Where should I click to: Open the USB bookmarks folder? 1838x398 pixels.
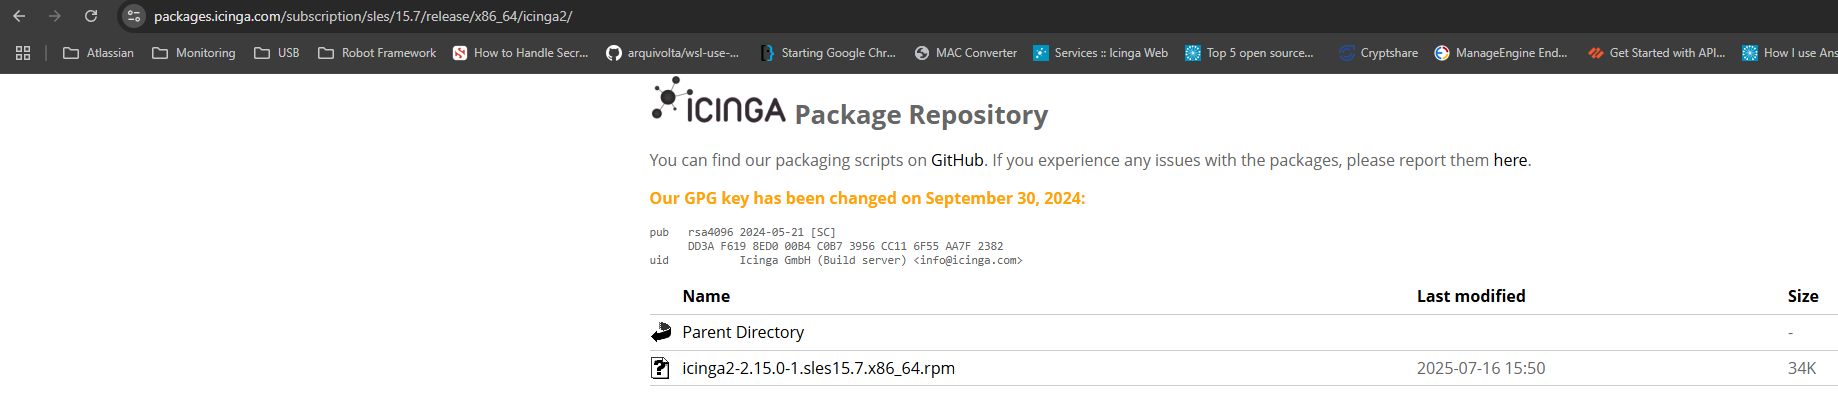[277, 53]
